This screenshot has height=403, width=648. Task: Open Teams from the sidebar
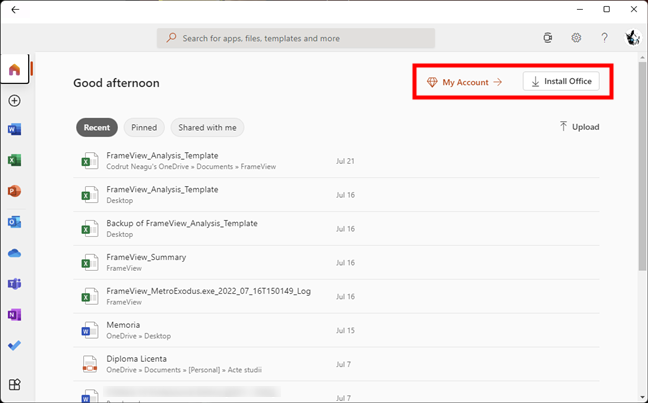[14, 284]
